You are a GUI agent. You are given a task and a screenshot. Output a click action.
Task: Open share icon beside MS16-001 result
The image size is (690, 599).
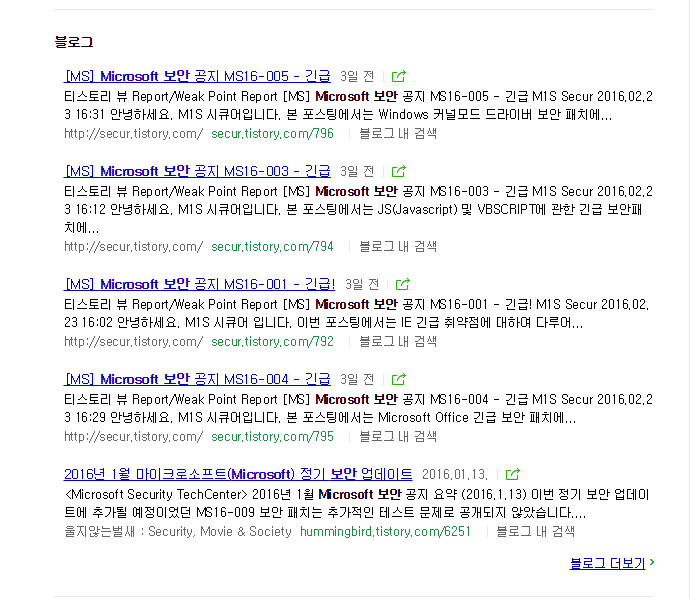click(403, 284)
